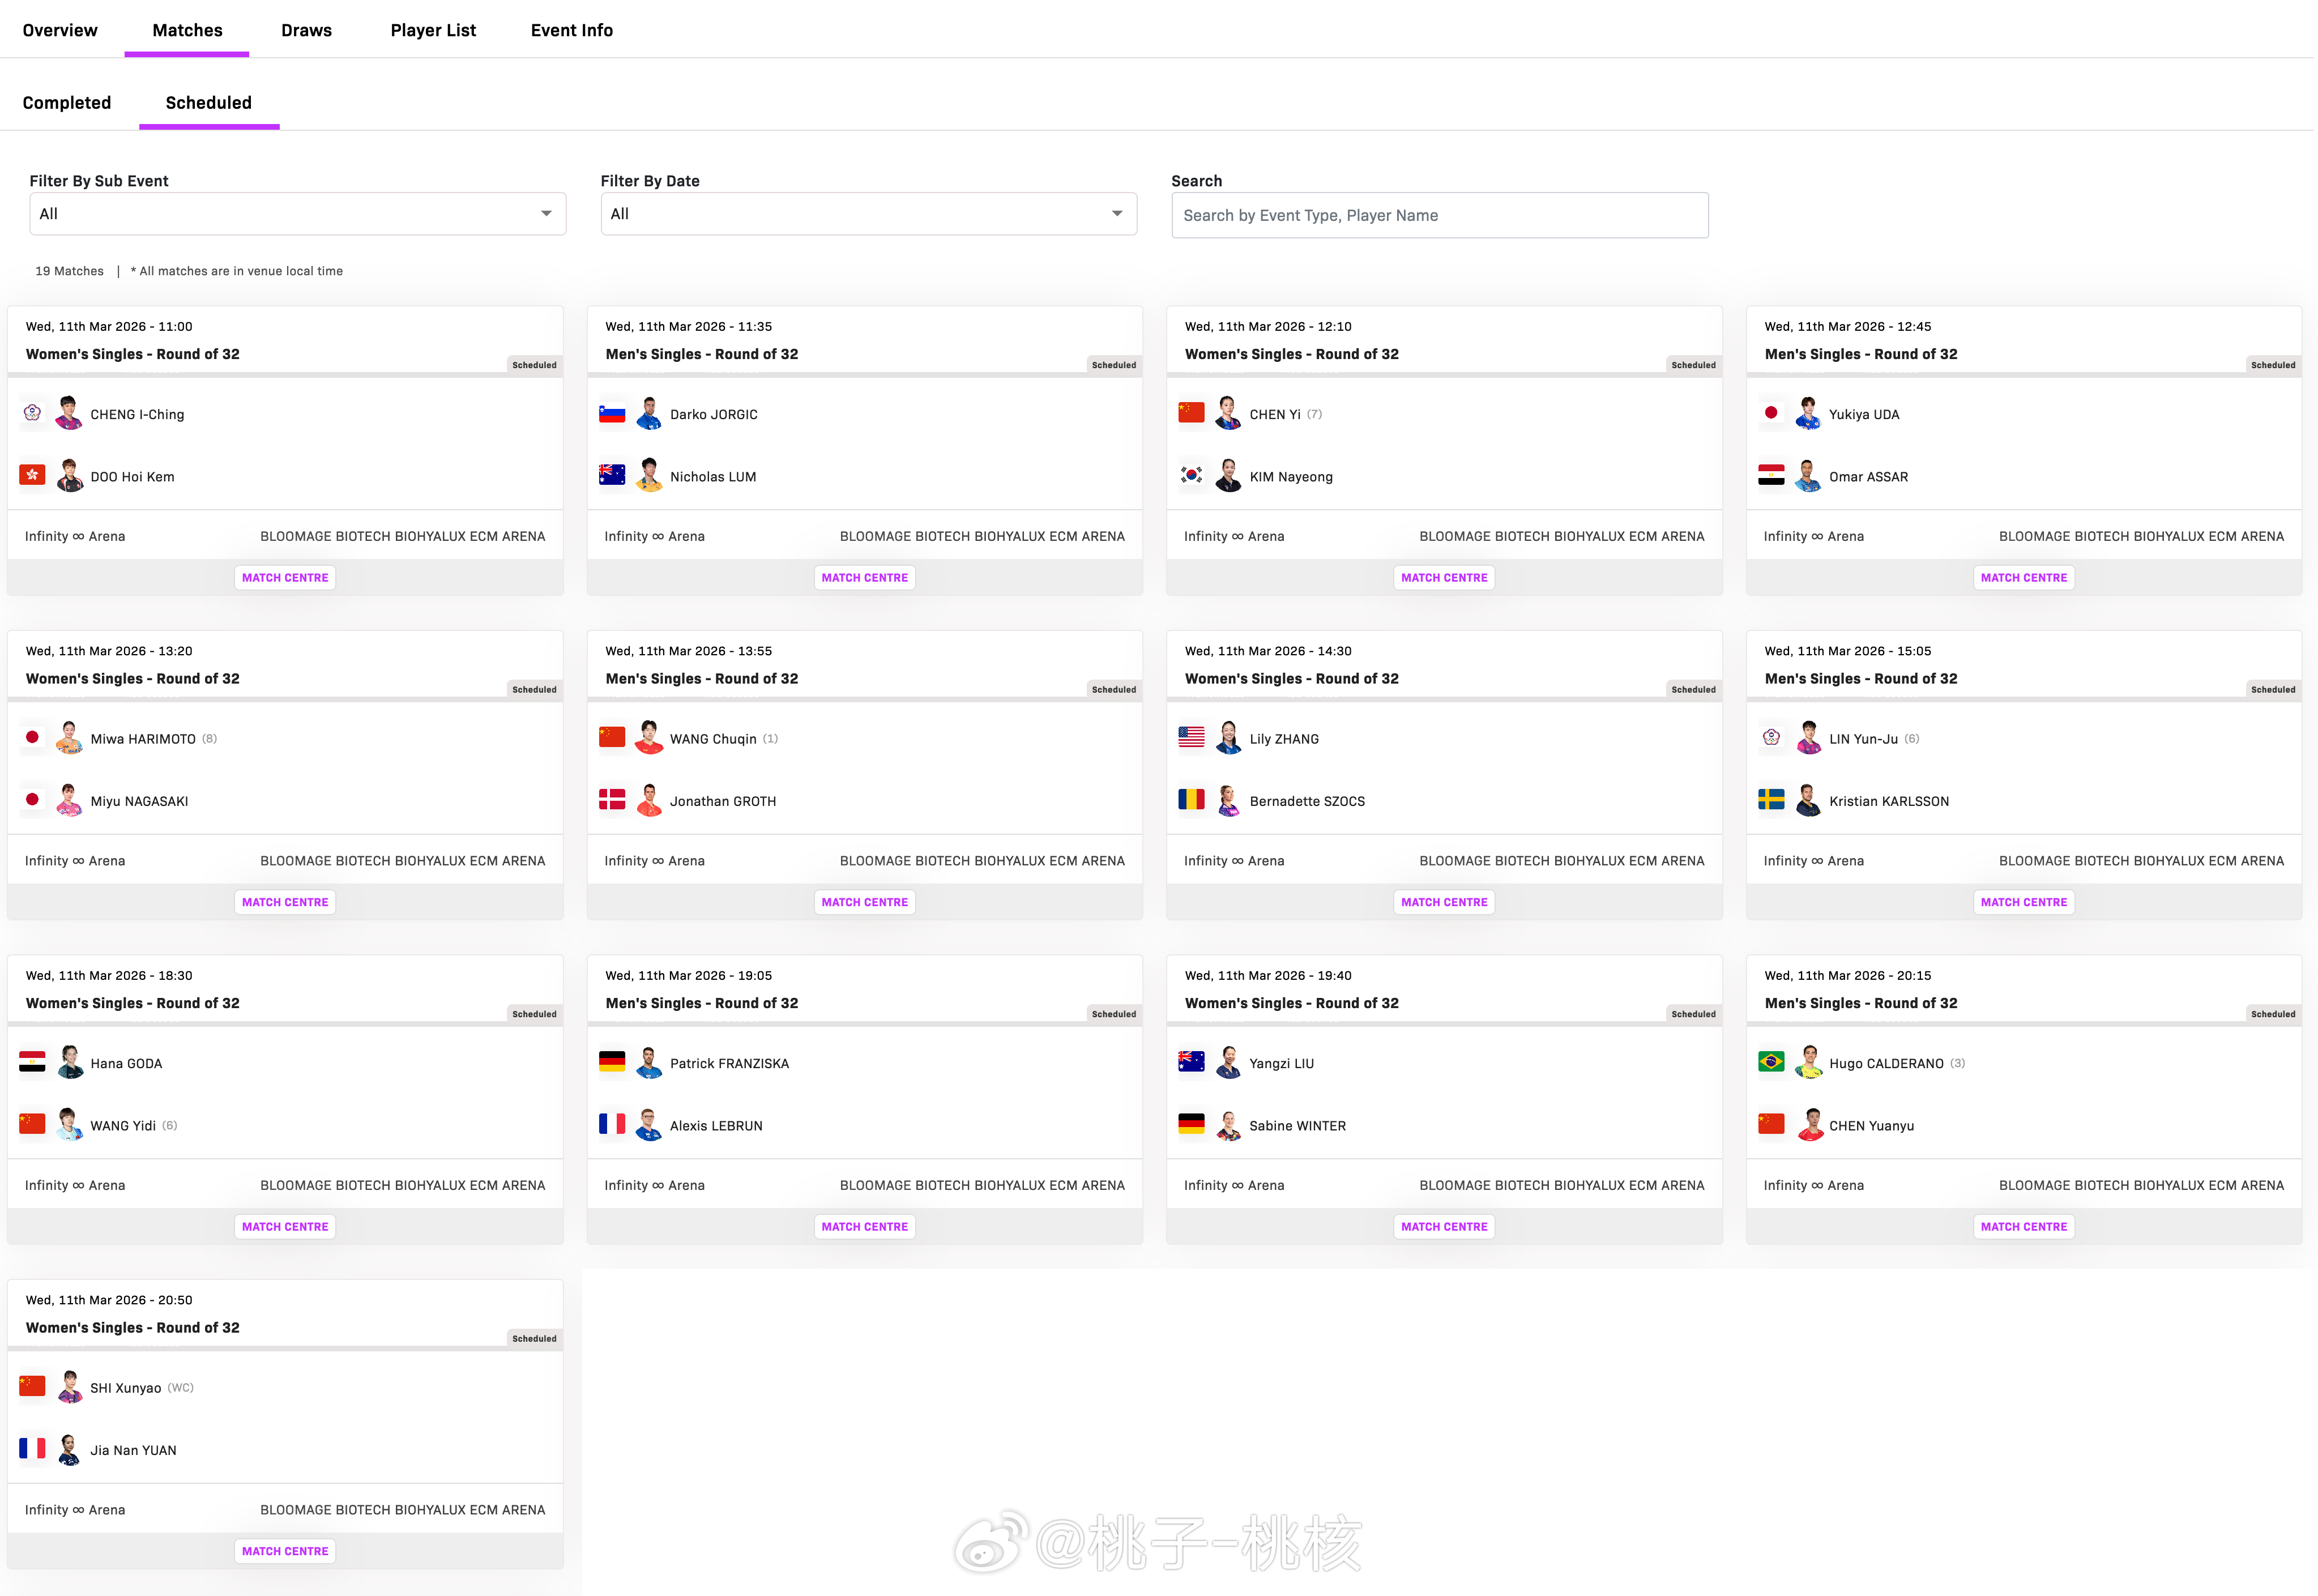The height and width of the screenshot is (1596, 2318).
Task: Select player name CHEN Yi
Action: point(1276,413)
